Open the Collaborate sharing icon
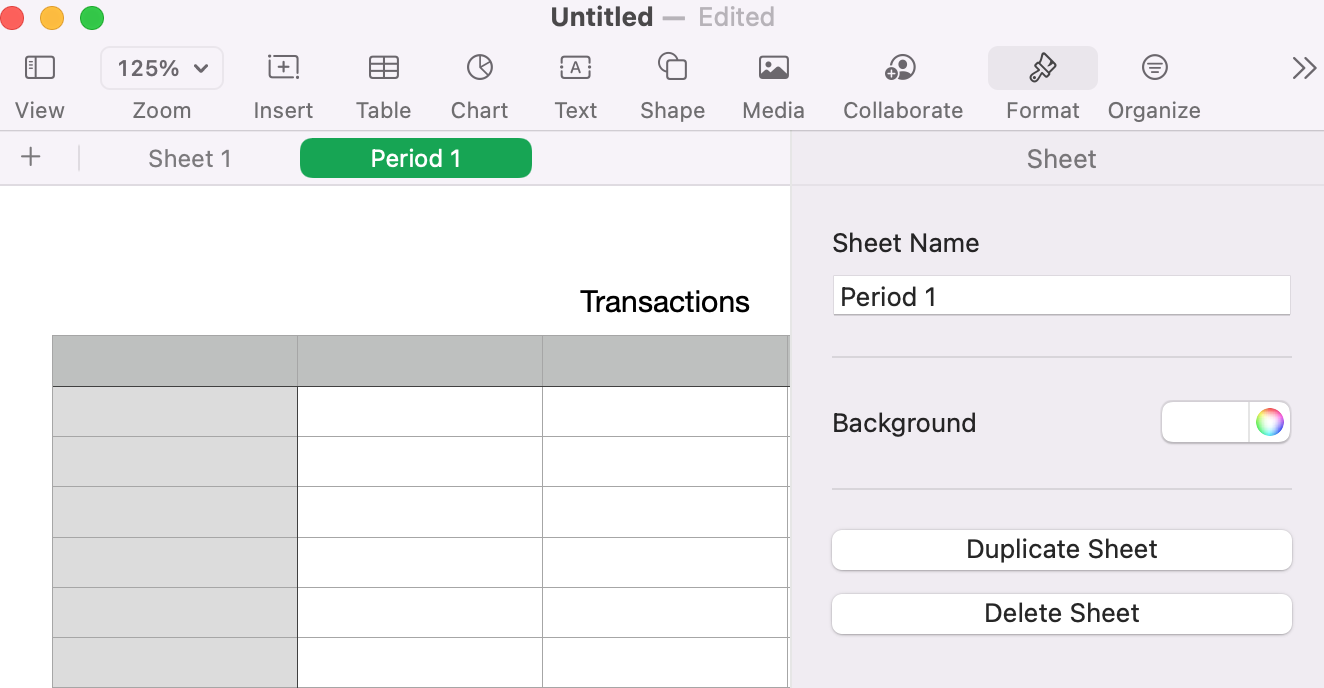 click(902, 68)
